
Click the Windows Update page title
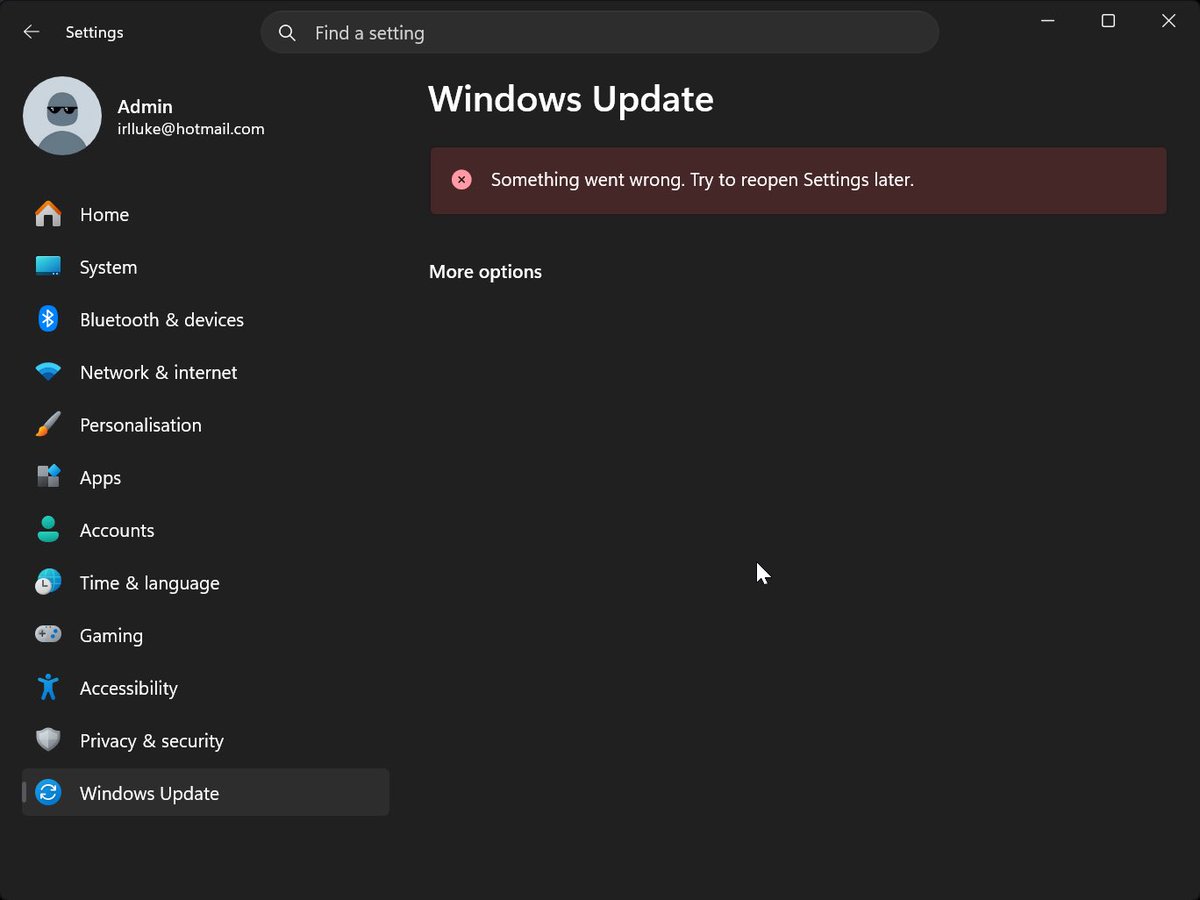coord(571,99)
